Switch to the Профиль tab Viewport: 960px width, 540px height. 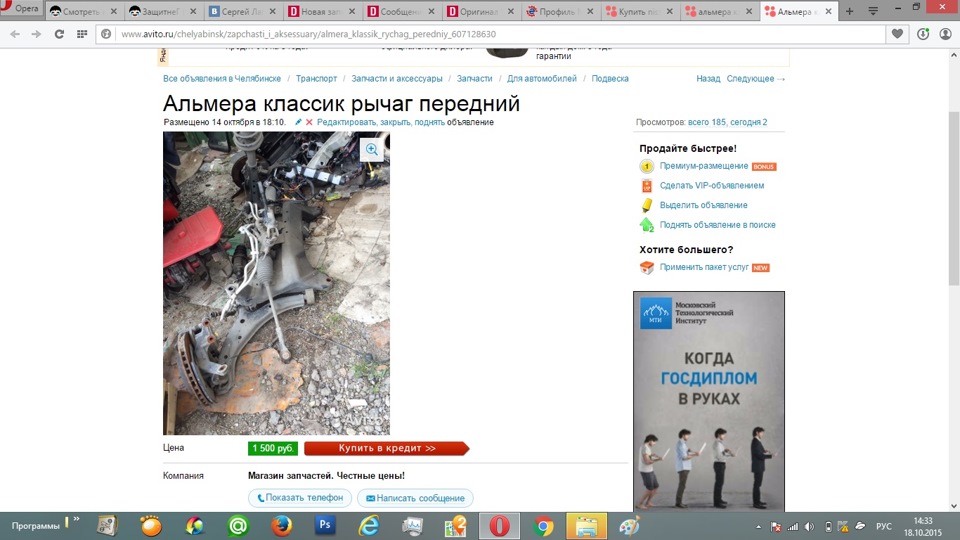(560, 11)
